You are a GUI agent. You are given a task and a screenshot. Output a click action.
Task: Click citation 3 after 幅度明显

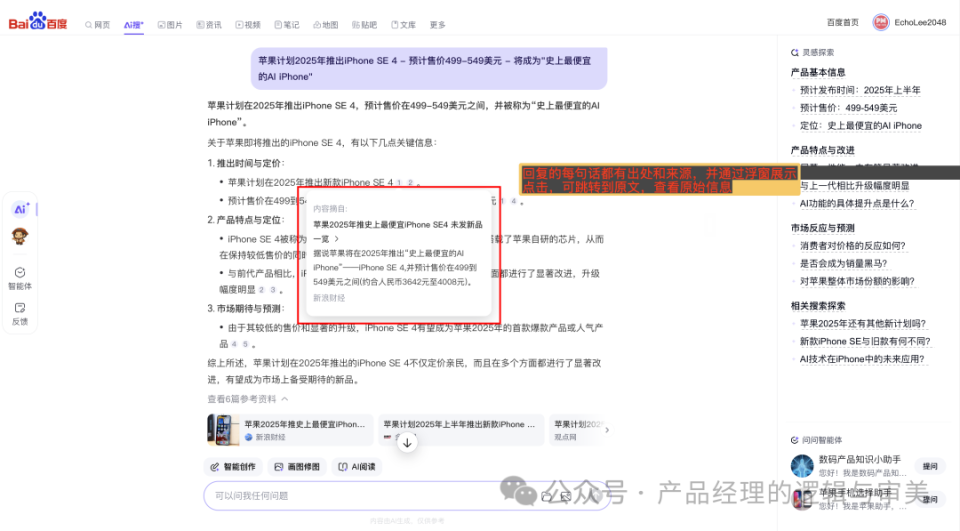point(272,290)
